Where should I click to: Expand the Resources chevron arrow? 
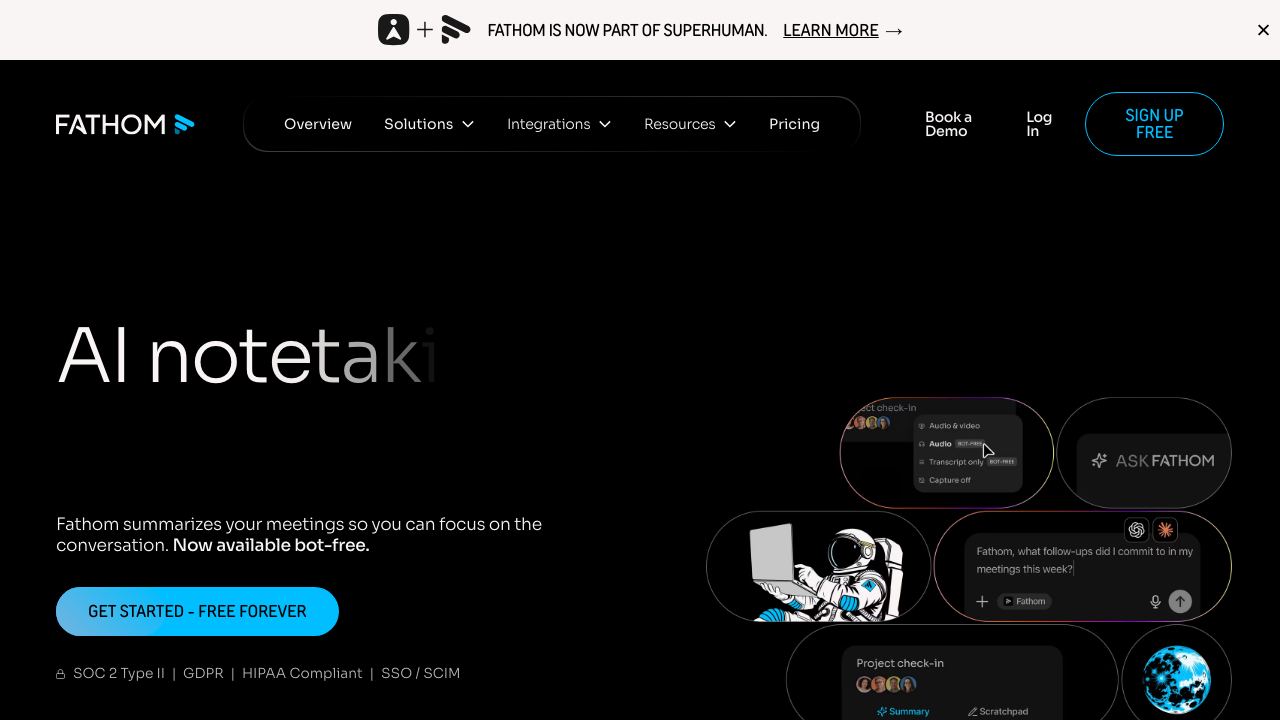click(x=730, y=124)
